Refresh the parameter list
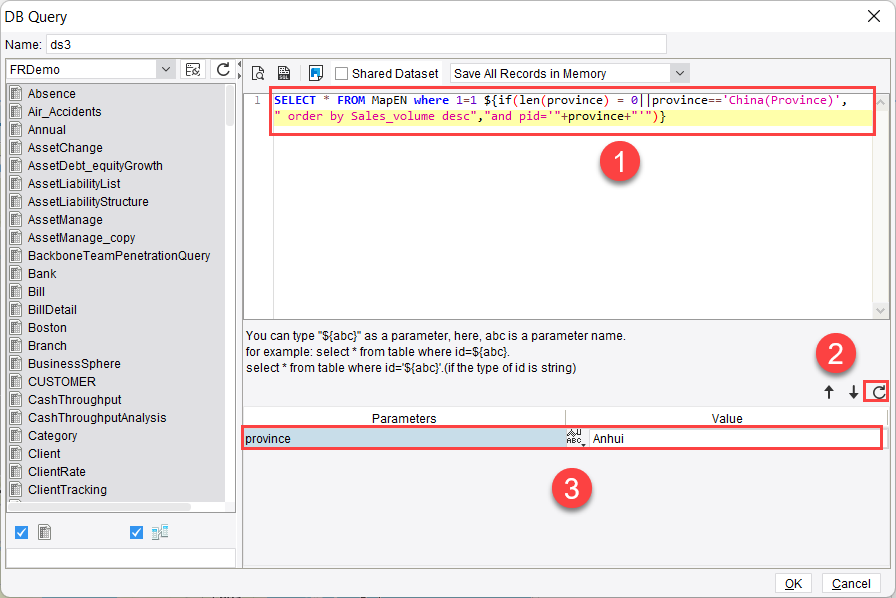The image size is (896, 598). pos(875,391)
